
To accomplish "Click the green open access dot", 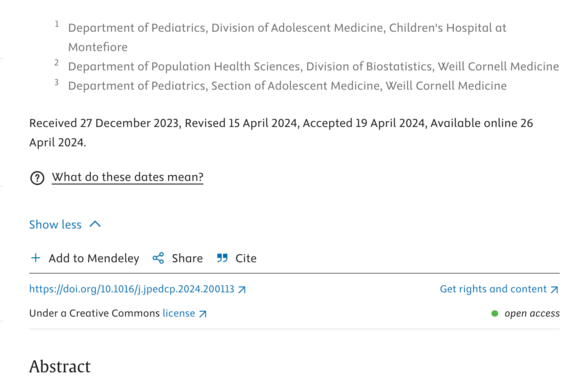I will (x=495, y=314).
